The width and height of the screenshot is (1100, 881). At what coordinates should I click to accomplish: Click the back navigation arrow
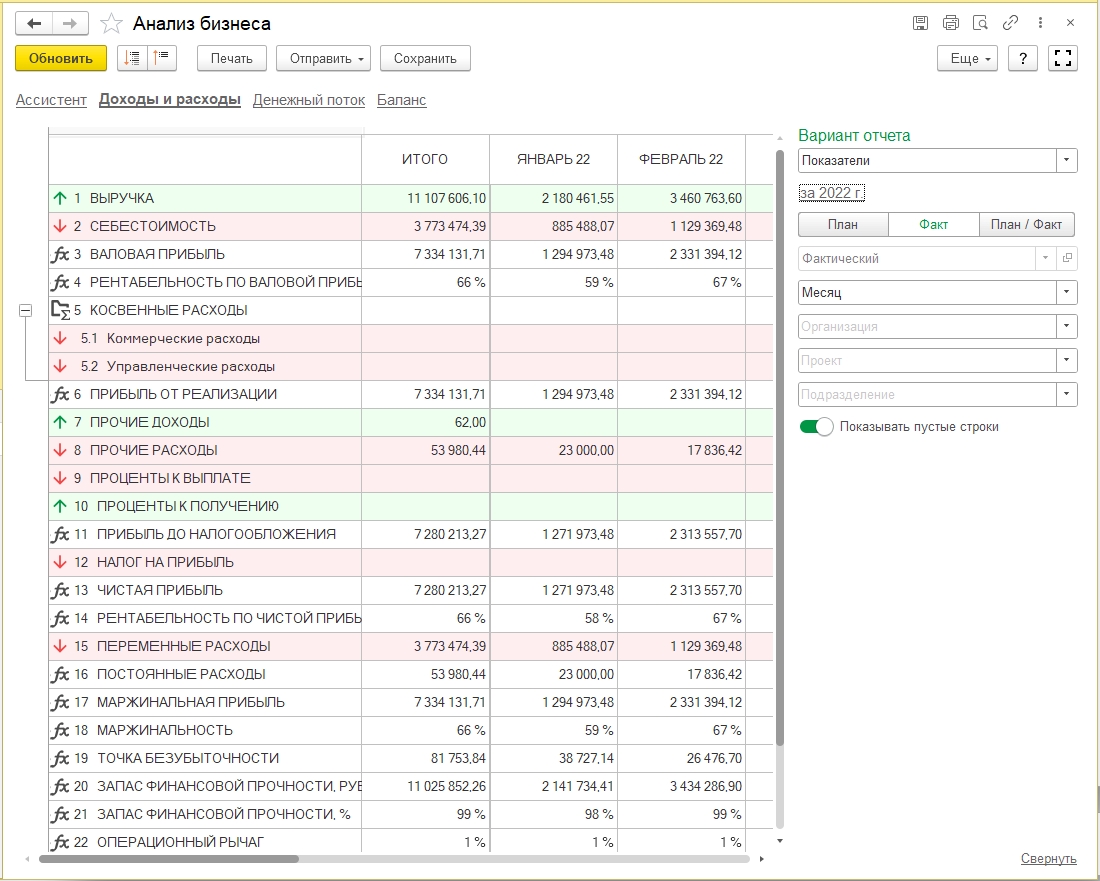(34, 24)
